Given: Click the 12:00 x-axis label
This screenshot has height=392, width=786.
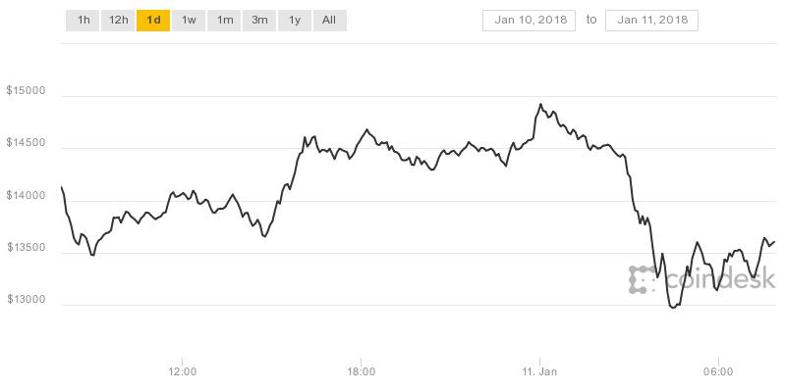Looking at the screenshot, I should [x=182, y=372].
